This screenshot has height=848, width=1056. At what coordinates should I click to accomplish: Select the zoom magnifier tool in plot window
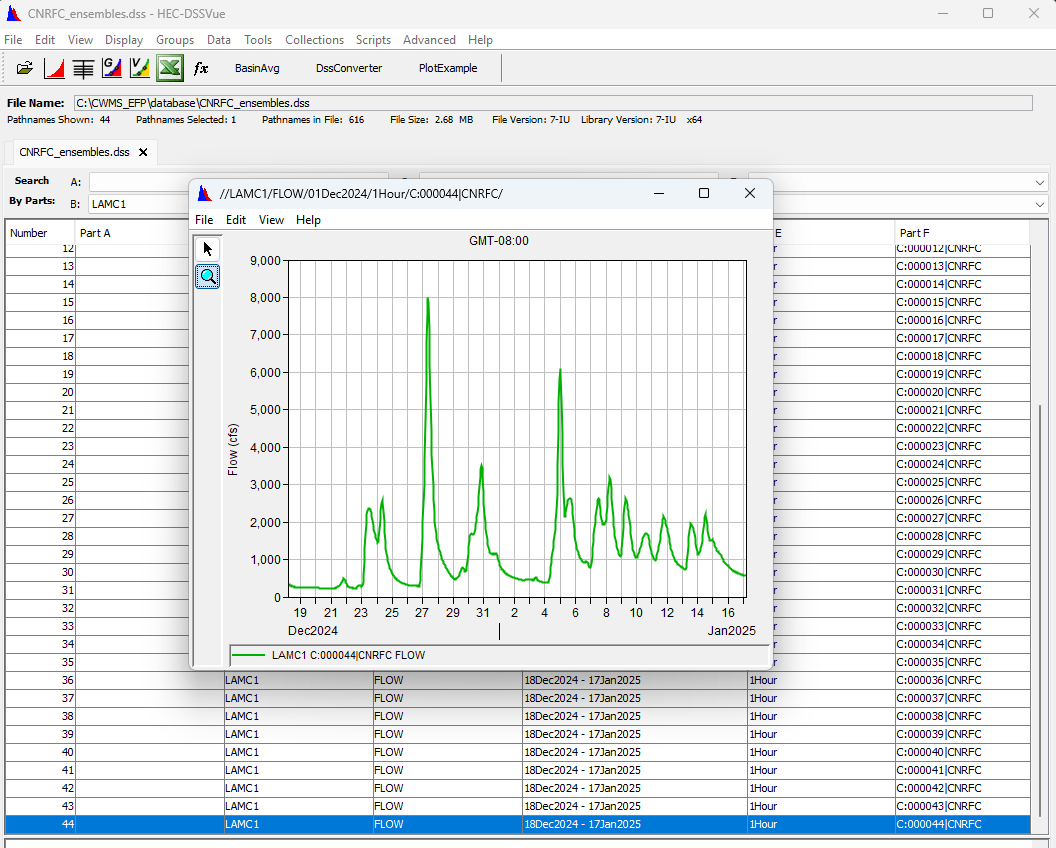click(x=207, y=276)
